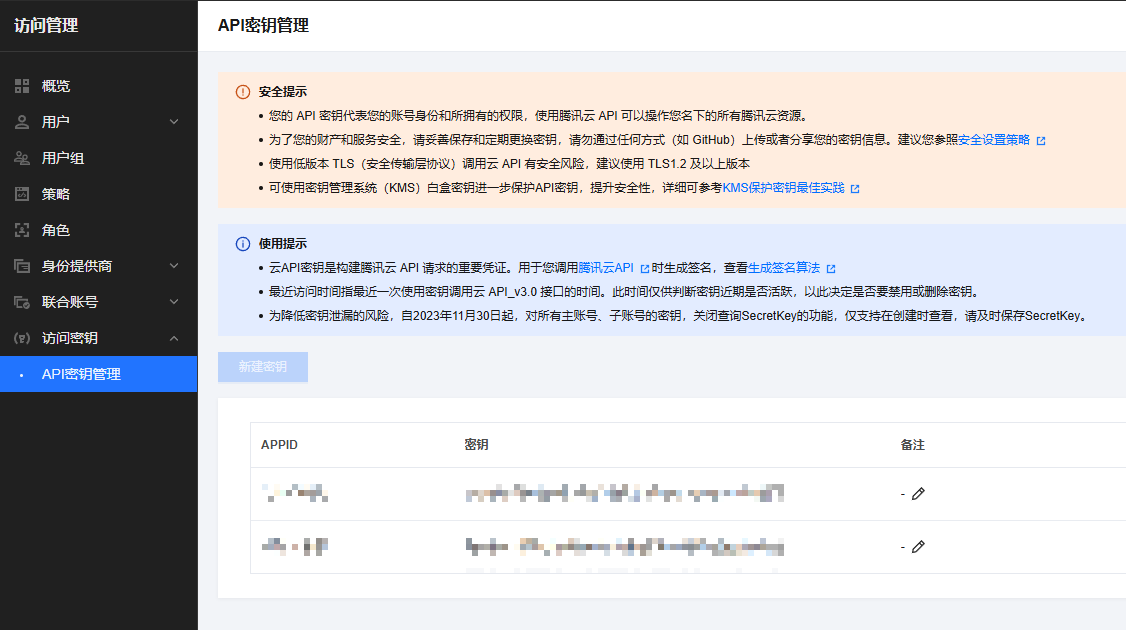Edit the remark for the first key row
1126x630 pixels.
click(918, 494)
